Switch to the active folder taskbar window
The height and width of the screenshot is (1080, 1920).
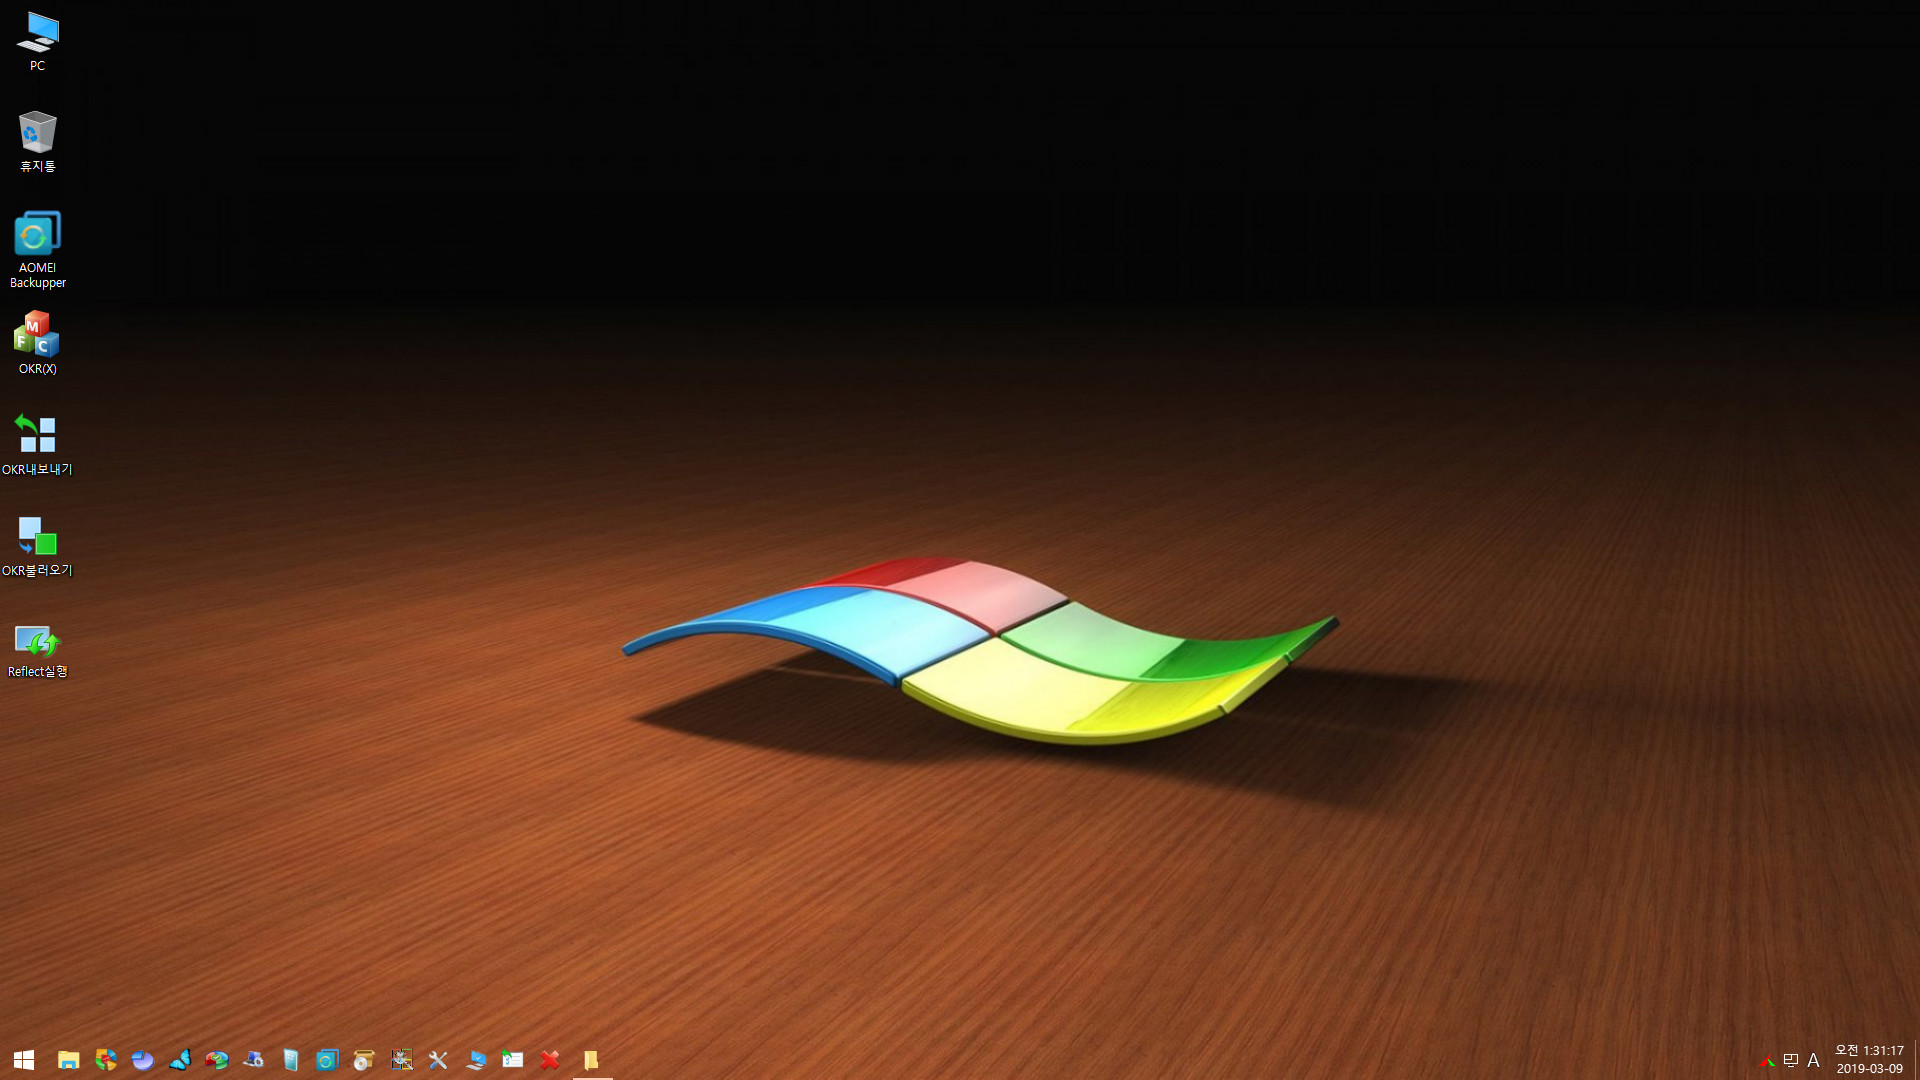(591, 1060)
